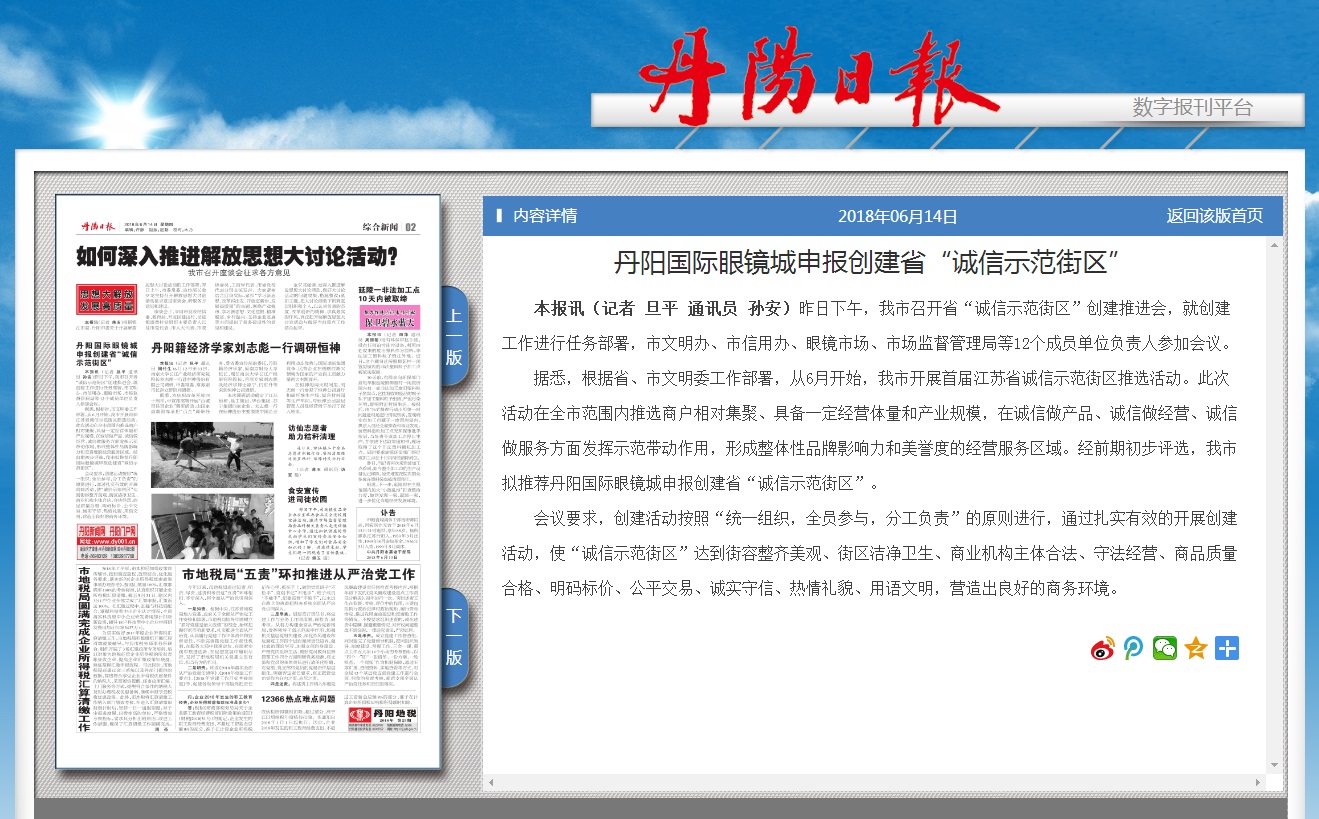
Task: Click 数字报刊平台 banner text
Action: [x=1192, y=108]
